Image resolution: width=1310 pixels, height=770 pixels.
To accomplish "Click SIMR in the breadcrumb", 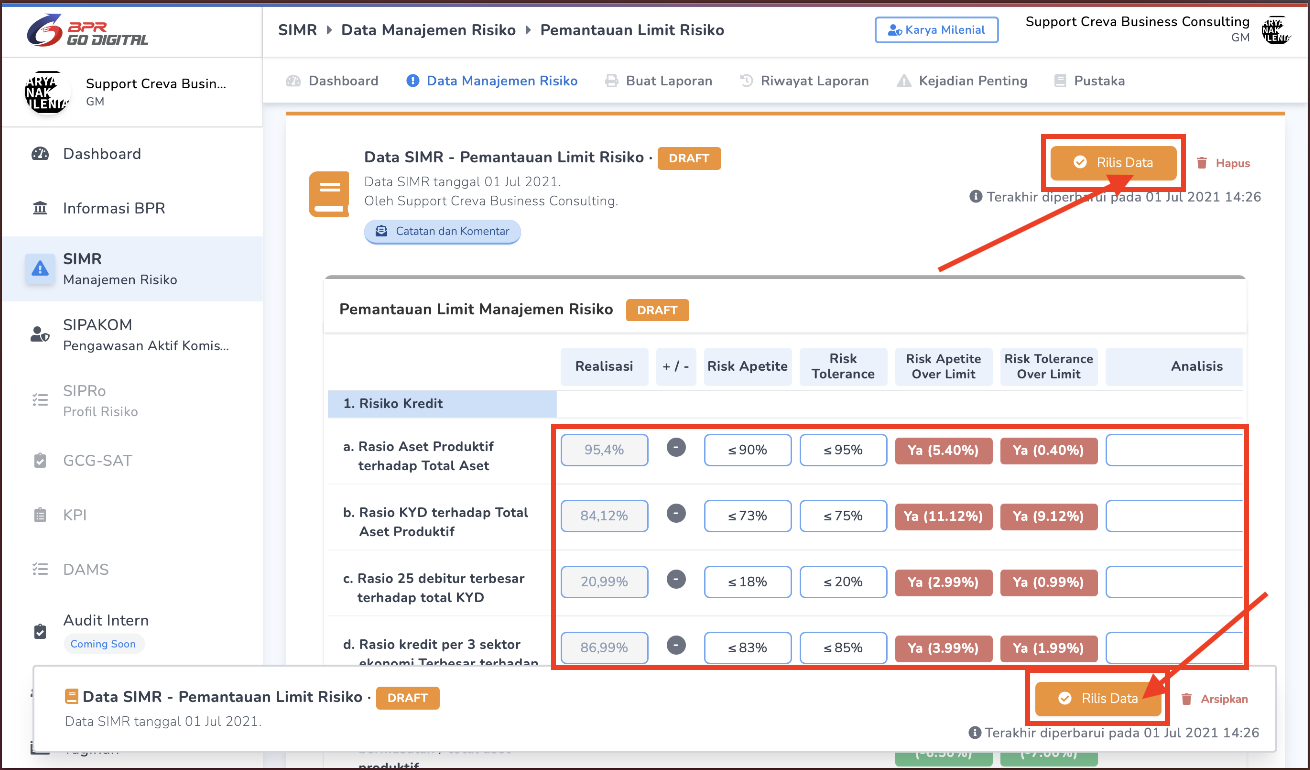I will [297, 30].
